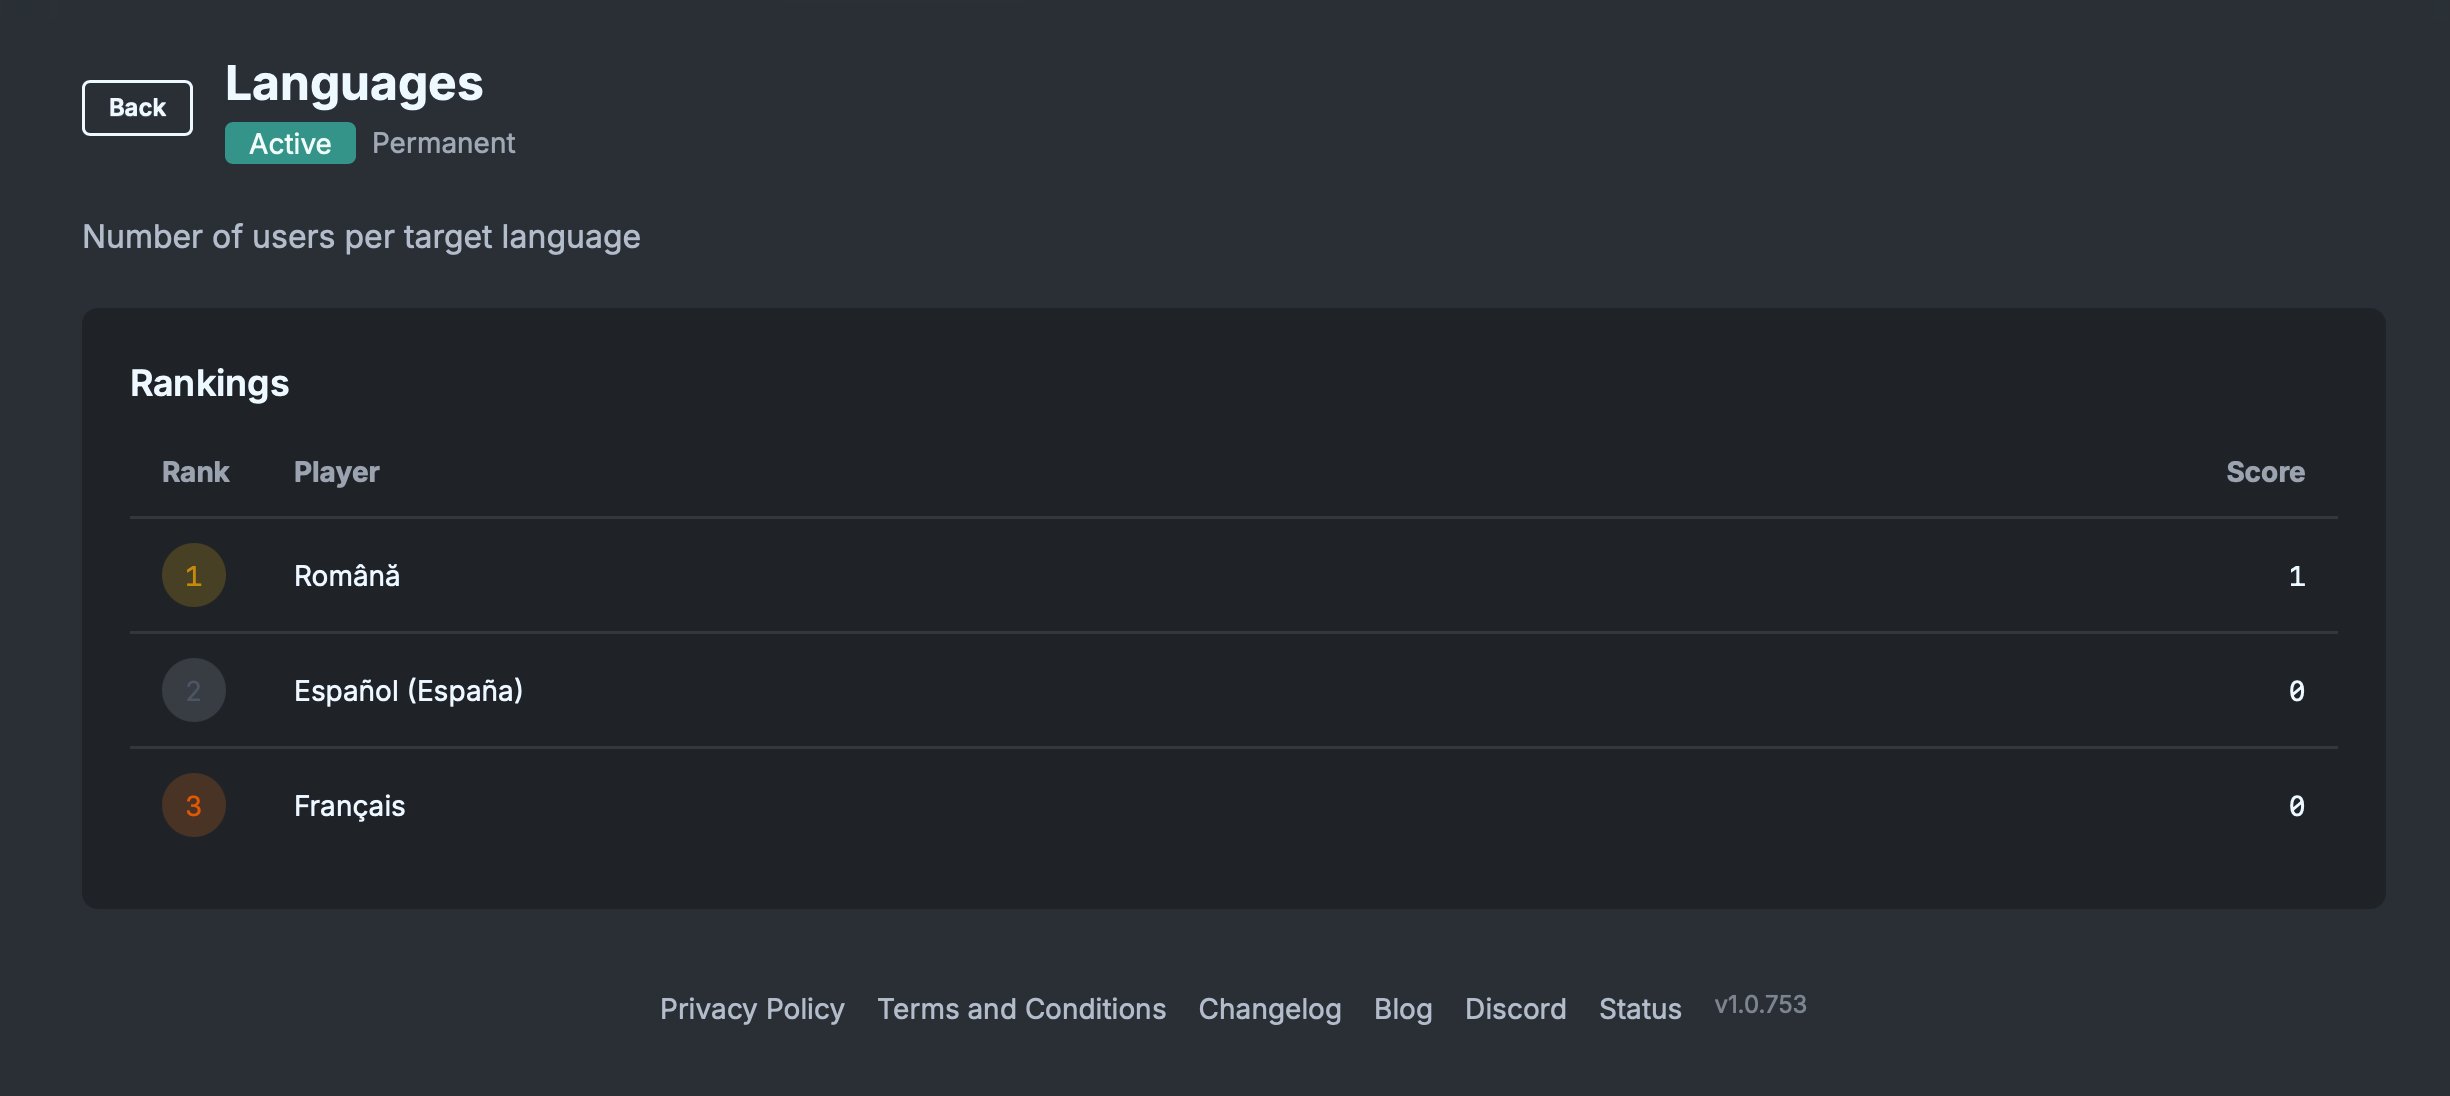
Task: Open the Blog link
Action: coord(1403,1009)
